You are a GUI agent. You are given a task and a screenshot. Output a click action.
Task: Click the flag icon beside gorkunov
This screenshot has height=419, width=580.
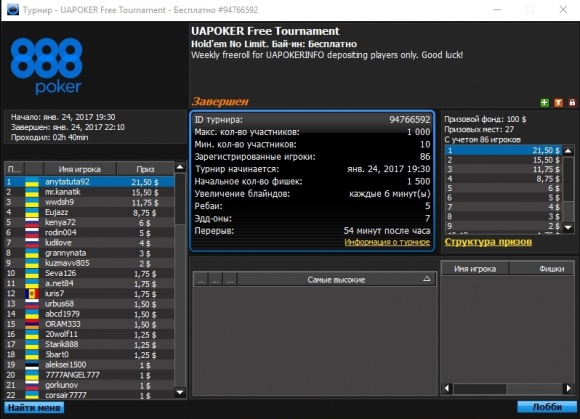[x=32, y=385]
